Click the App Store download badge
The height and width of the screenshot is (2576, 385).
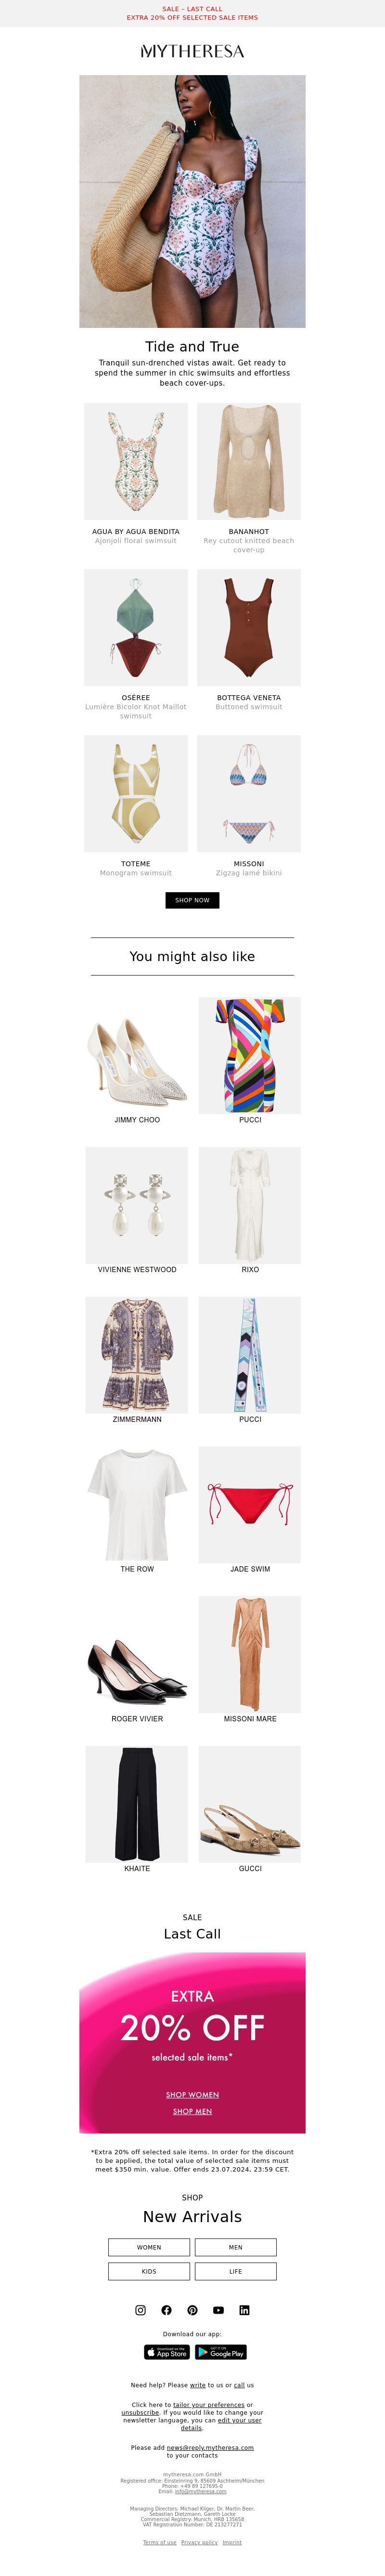(x=167, y=2352)
